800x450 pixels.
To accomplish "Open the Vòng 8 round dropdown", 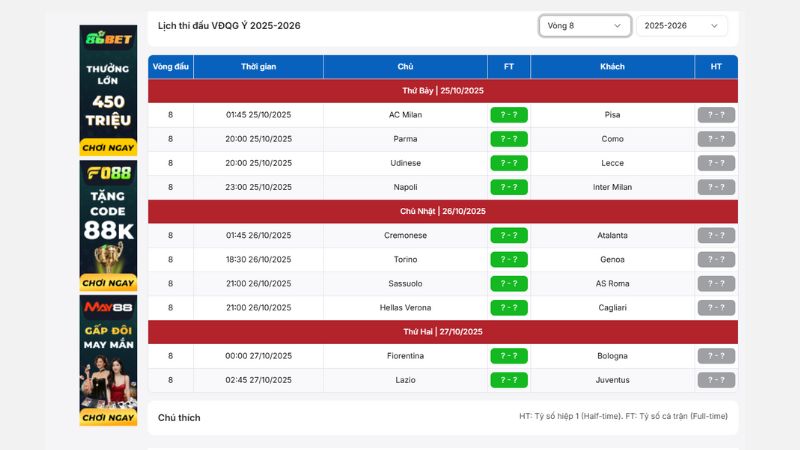I will [x=584, y=26].
